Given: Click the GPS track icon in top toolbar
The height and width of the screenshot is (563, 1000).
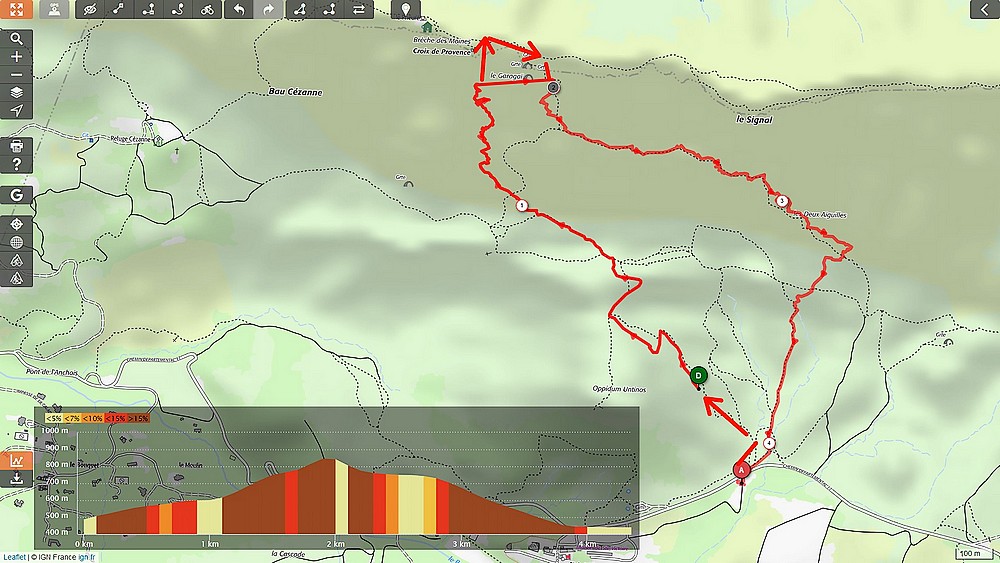Looking at the screenshot, I should [54, 9].
